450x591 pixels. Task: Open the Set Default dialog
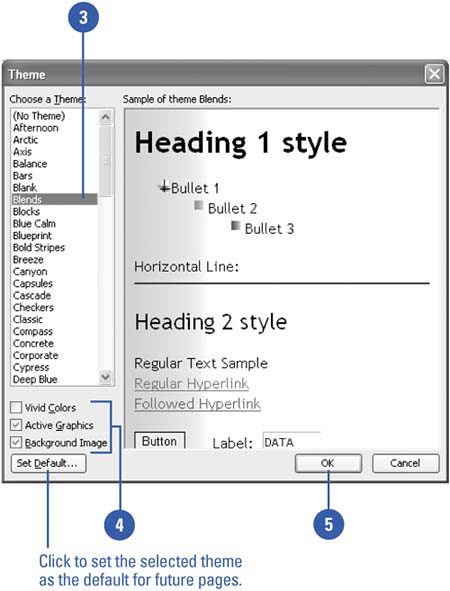(48, 463)
